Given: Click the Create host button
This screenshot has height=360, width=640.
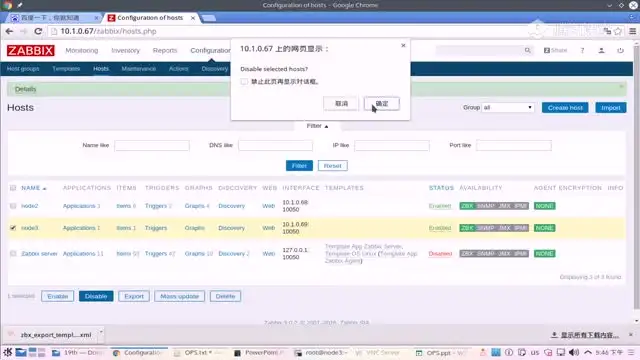Looking at the screenshot, I should click(x=565, y=108).
